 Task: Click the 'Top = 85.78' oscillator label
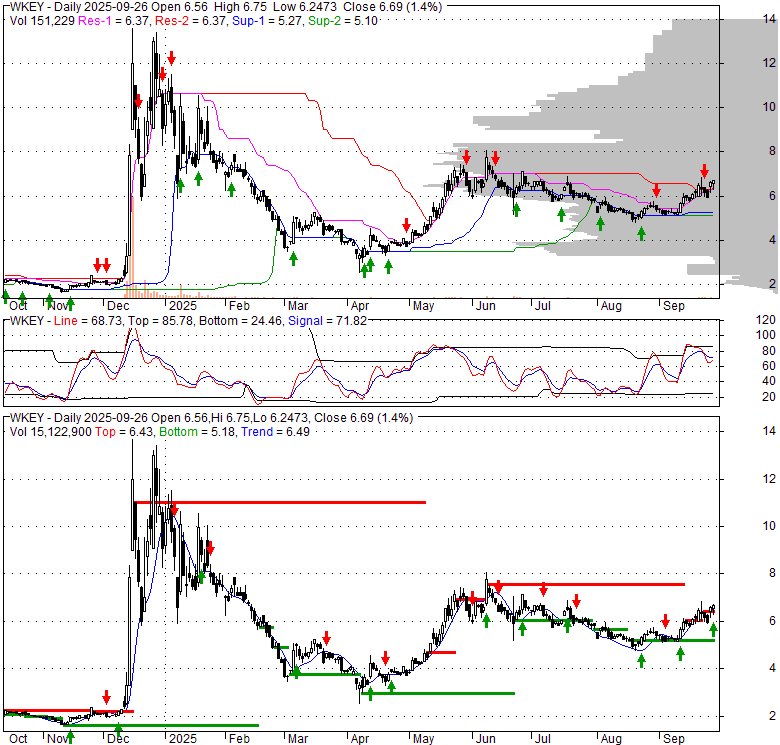pos(161,321)
